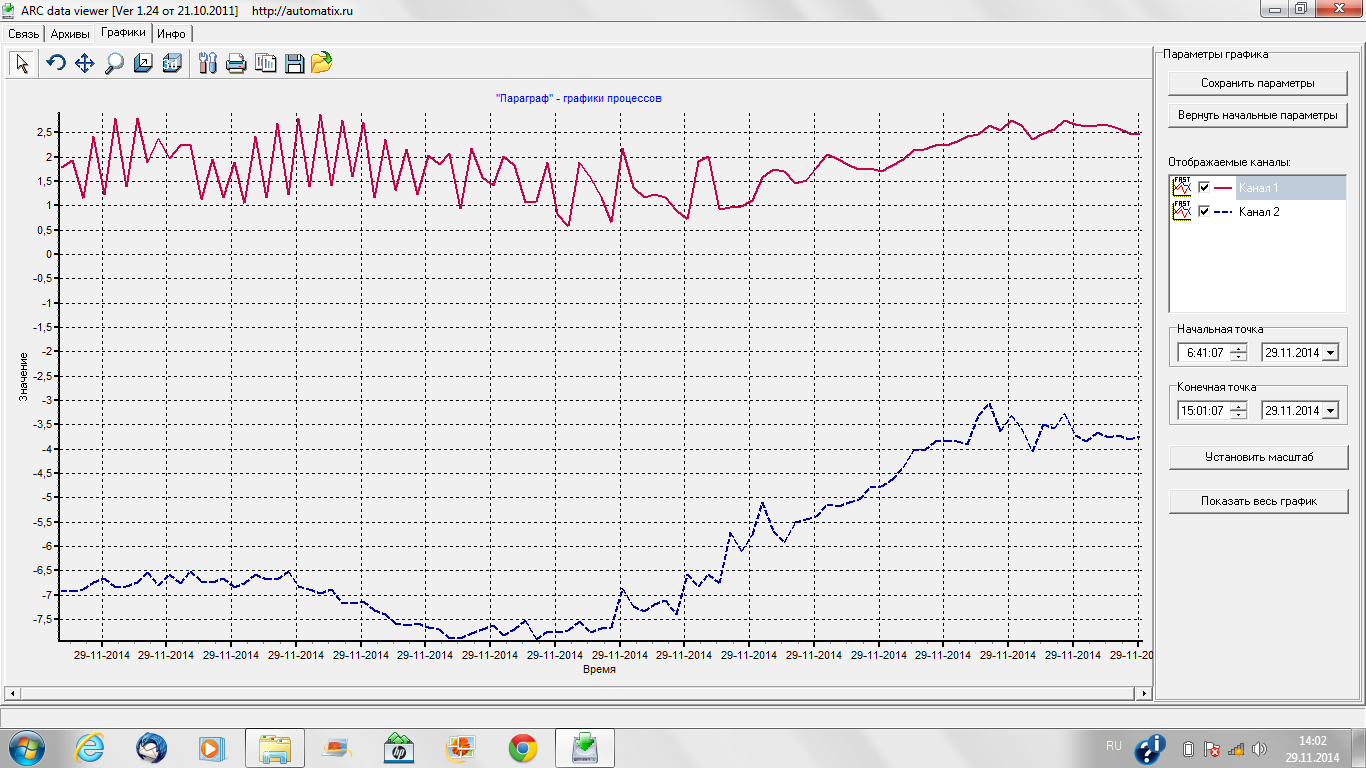
Task: Open the HP taskbar application
Action: click(398, 748)
